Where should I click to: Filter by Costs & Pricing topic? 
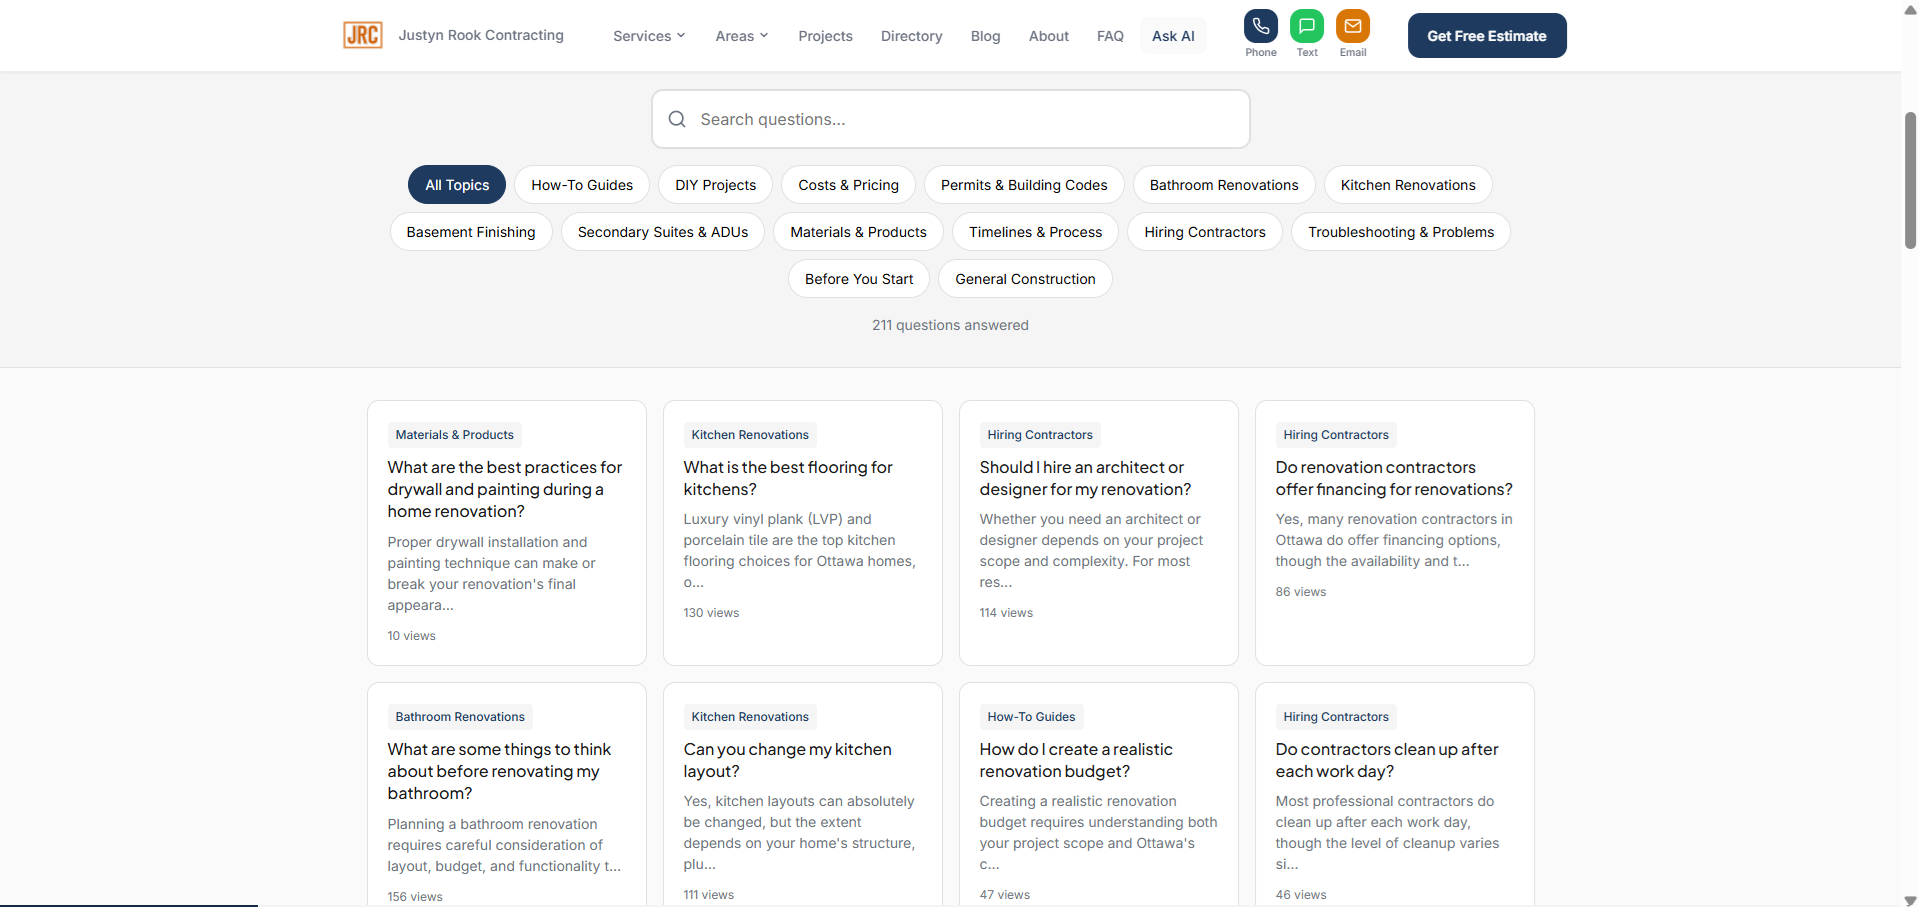click(848, 185)
